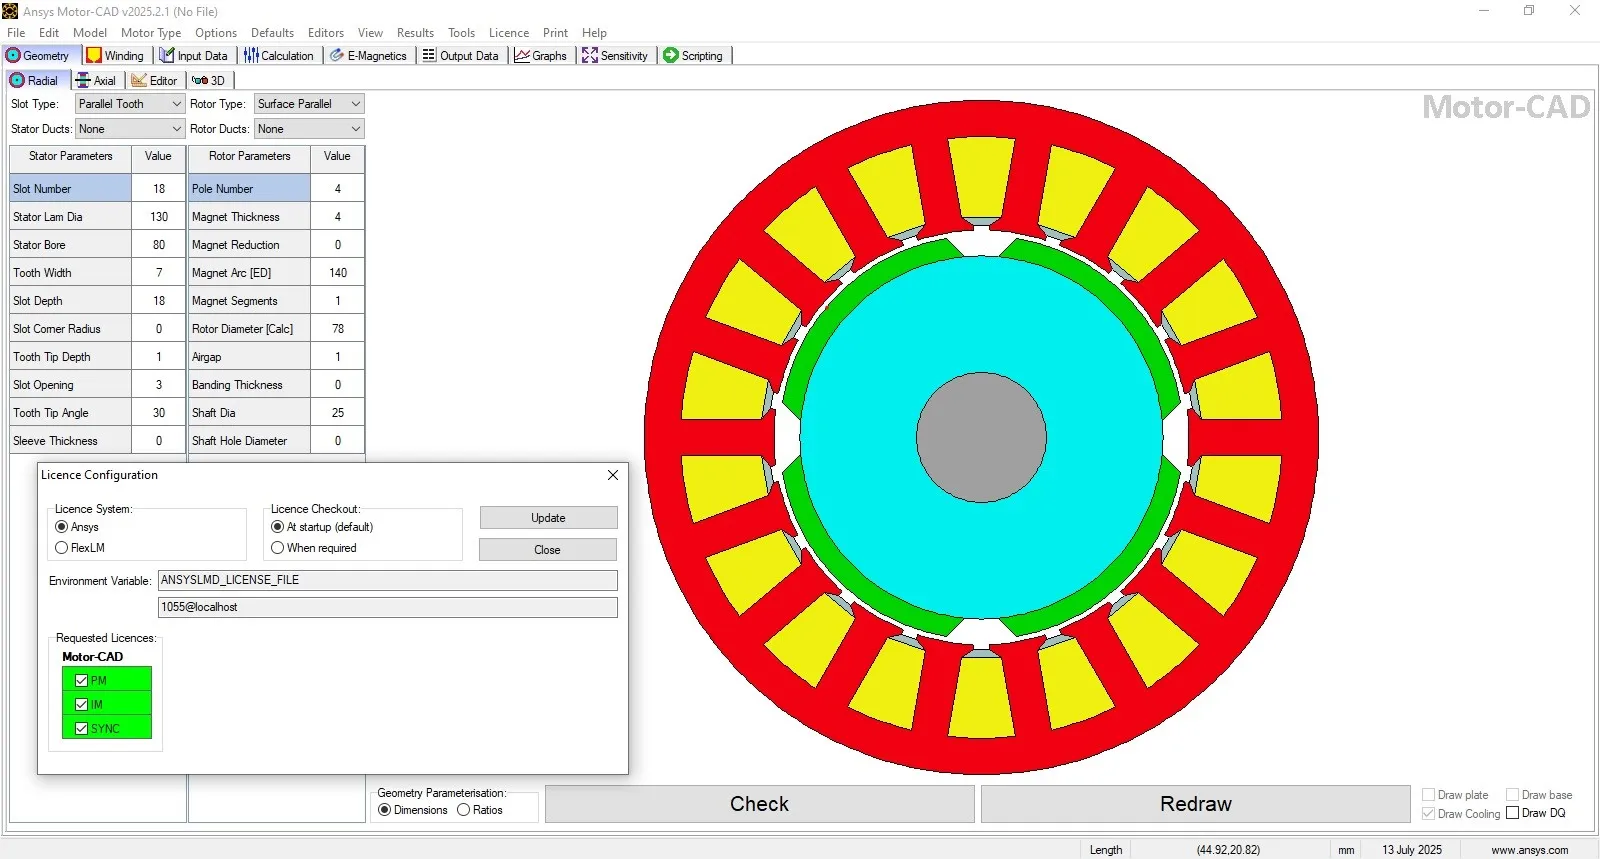Select Ansys licence system
Viewport: 1600px width, 859px height.
[x=62, y=527]
